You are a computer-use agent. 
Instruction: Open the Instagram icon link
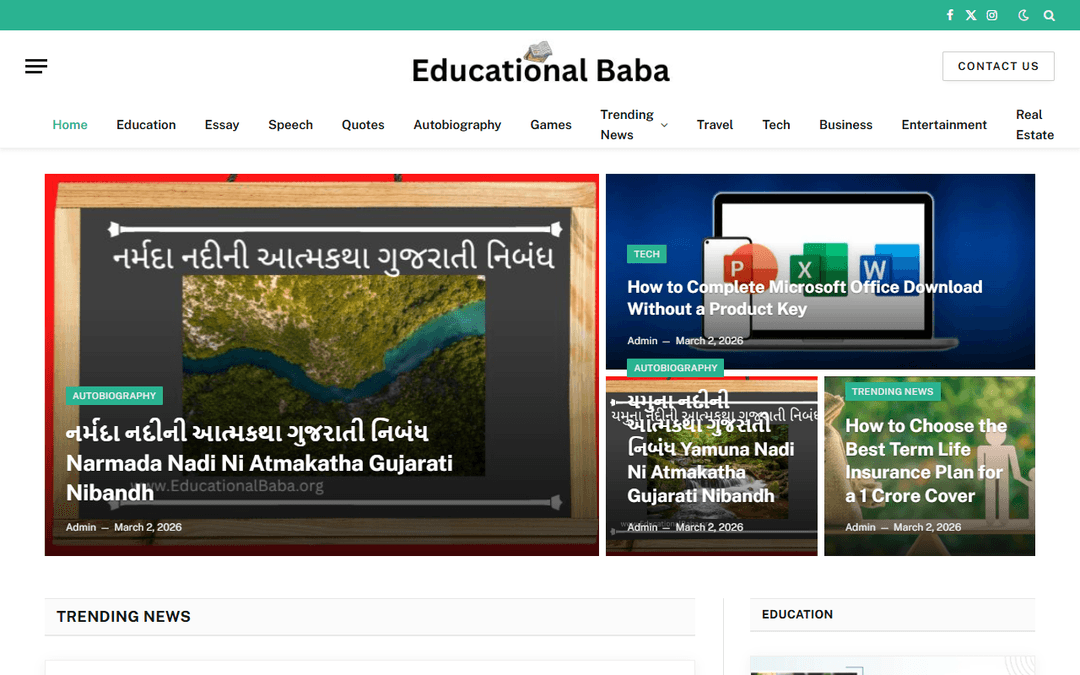[x=992, y=15]
